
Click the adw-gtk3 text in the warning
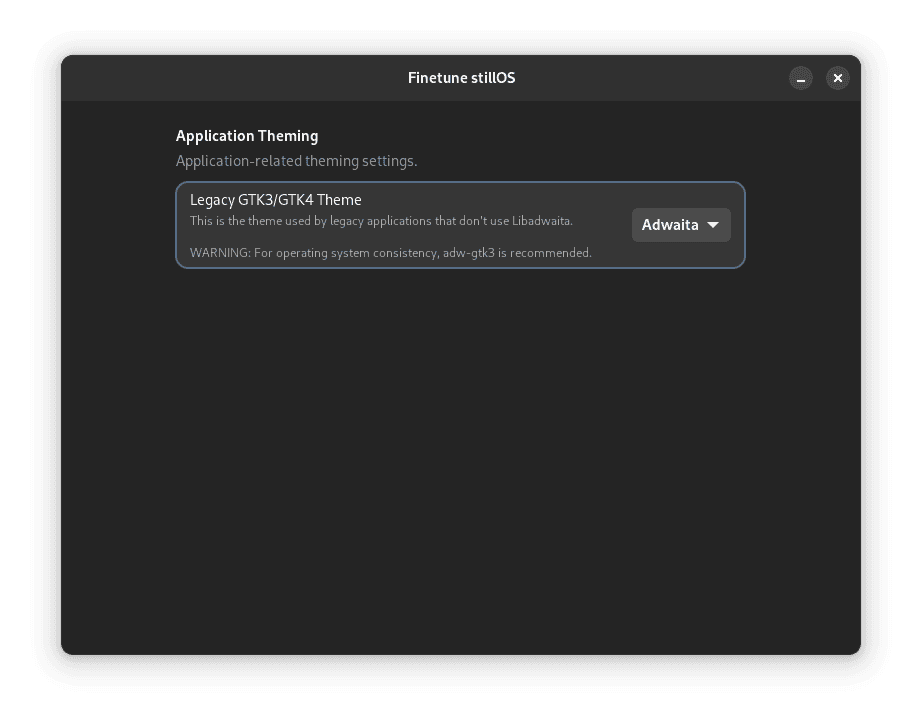(x=469, y=253)
